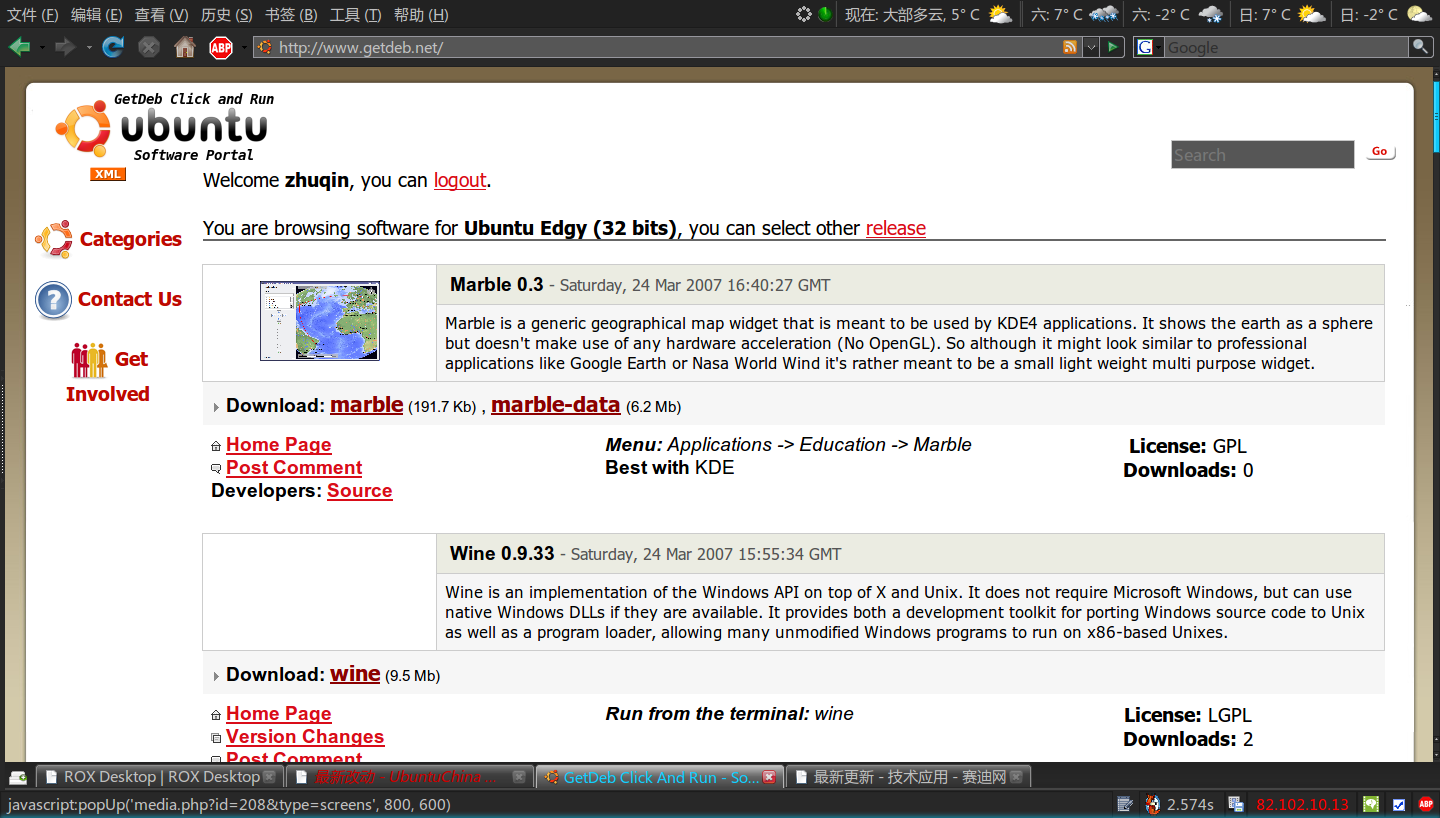Screen dimensions: 1440x818
Task: Click the new tab icon left of tab bar
Action: [18, 777]
